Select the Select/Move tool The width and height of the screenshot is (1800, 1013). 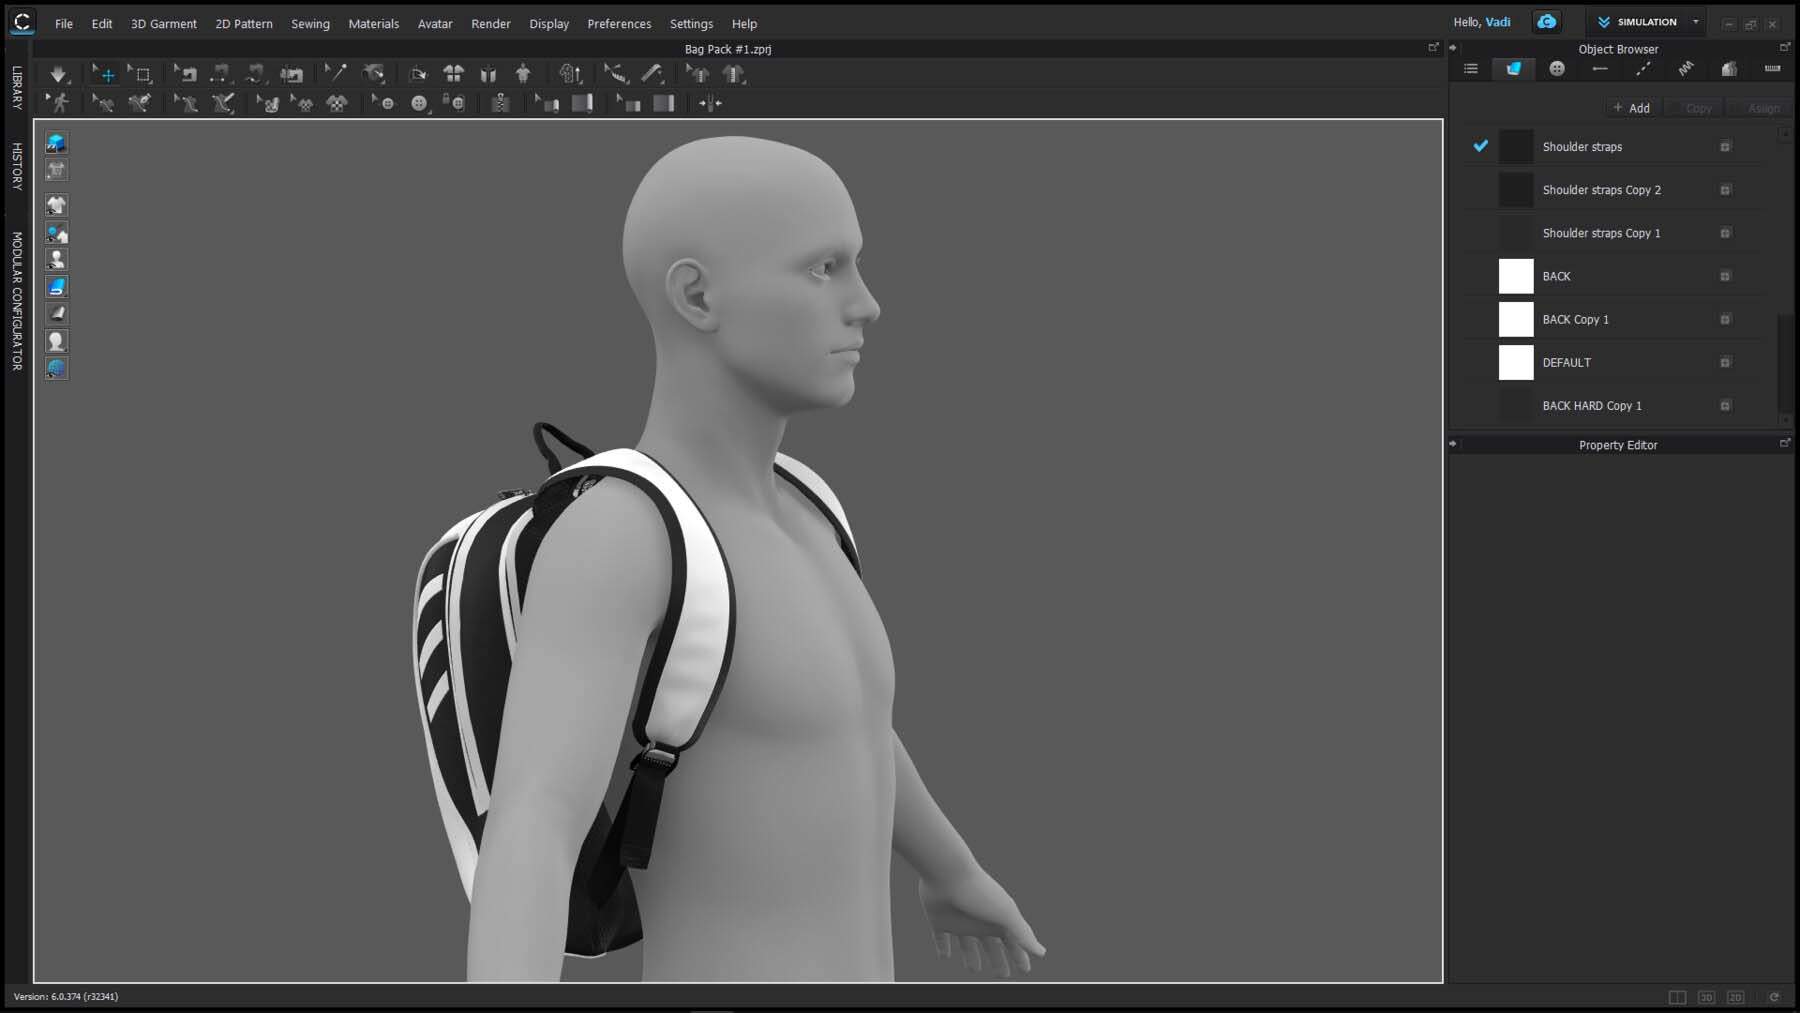[x=103, y=74]
